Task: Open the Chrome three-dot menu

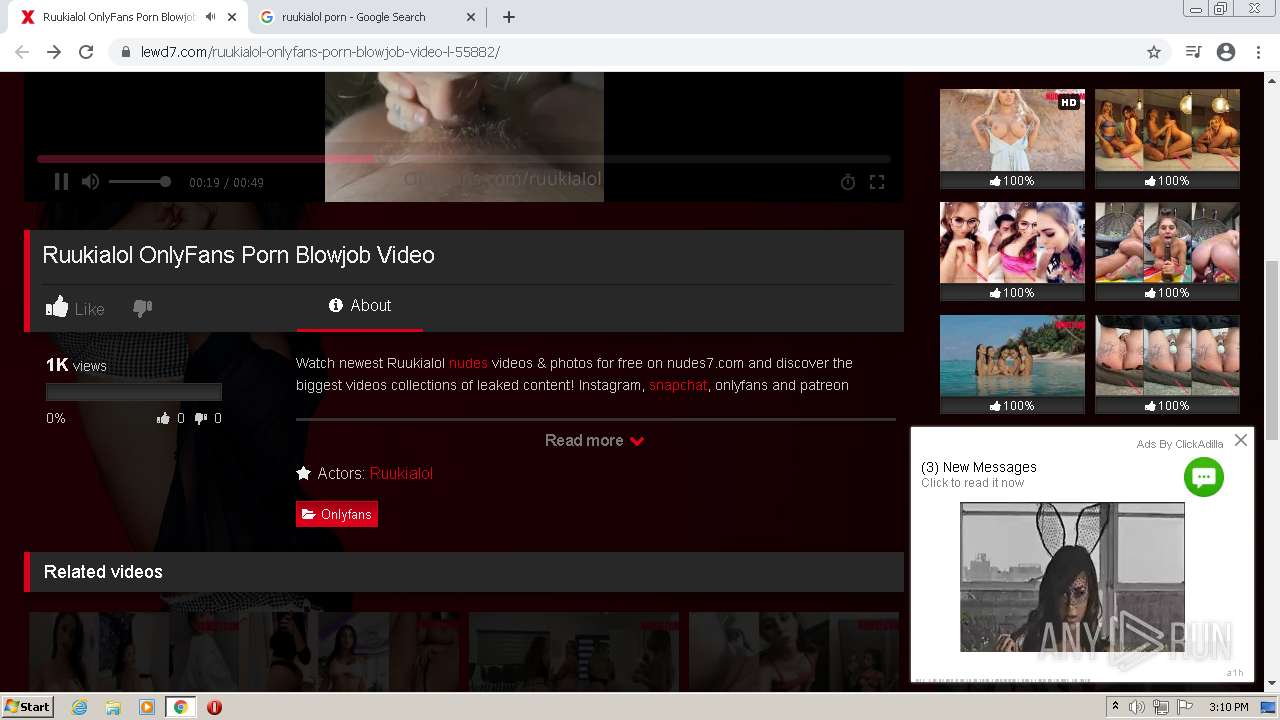Action: [1257, 52]
